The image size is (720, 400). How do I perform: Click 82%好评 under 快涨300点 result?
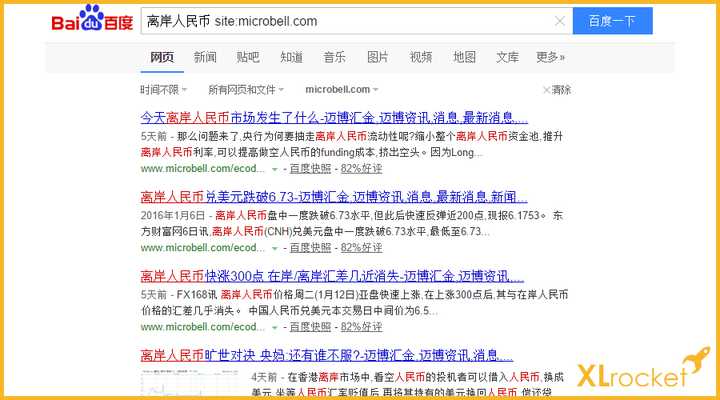361,327
